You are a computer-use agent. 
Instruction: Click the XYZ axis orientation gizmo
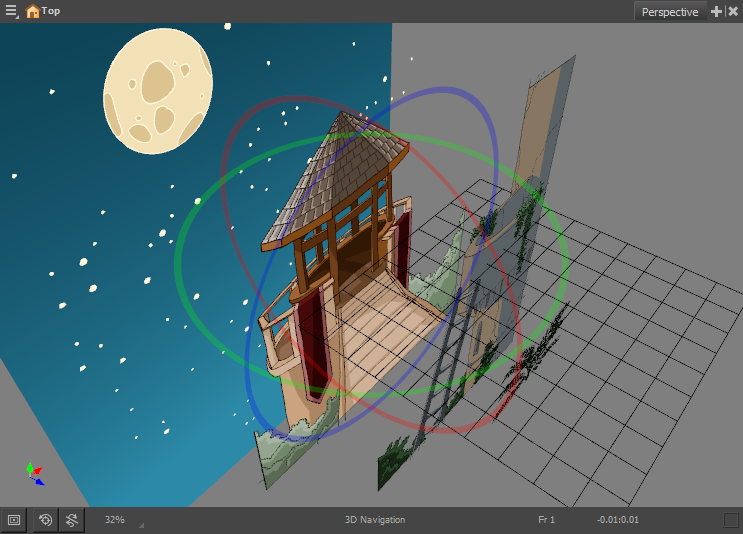pyautogui.click(x=34, y=473)
